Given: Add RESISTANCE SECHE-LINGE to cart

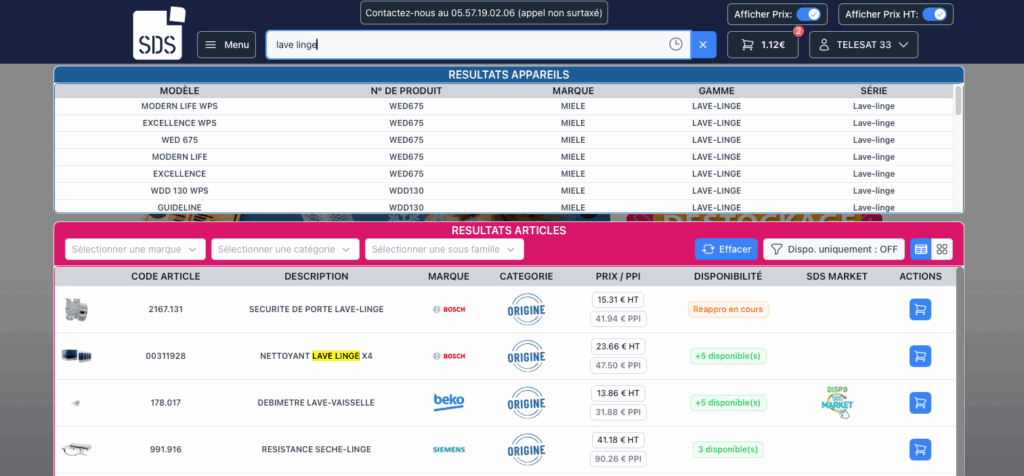Looking at the screenshot, I should click(920, 450).
